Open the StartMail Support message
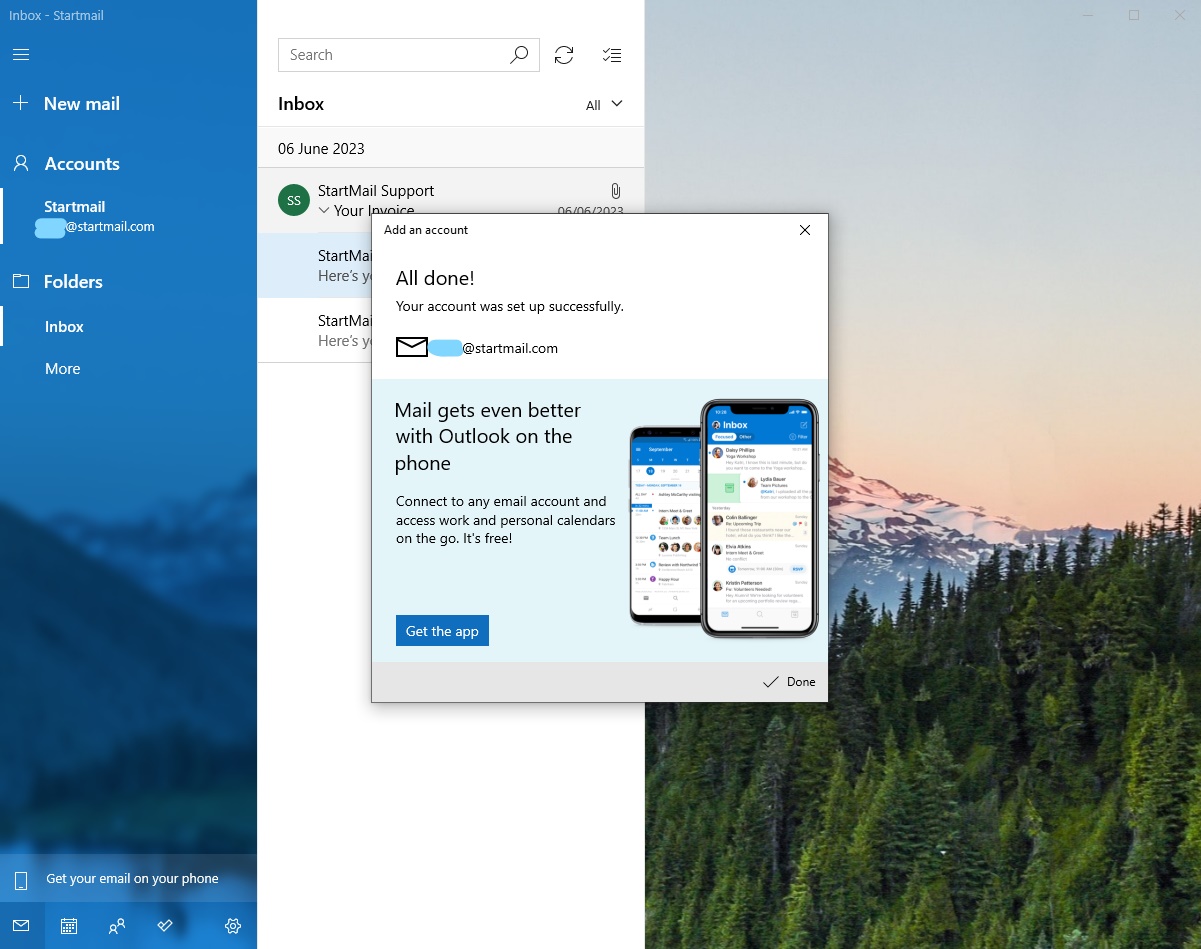The width and height of the screenshot is (1201, 949). pyautogui.click(x=451, y=200)
